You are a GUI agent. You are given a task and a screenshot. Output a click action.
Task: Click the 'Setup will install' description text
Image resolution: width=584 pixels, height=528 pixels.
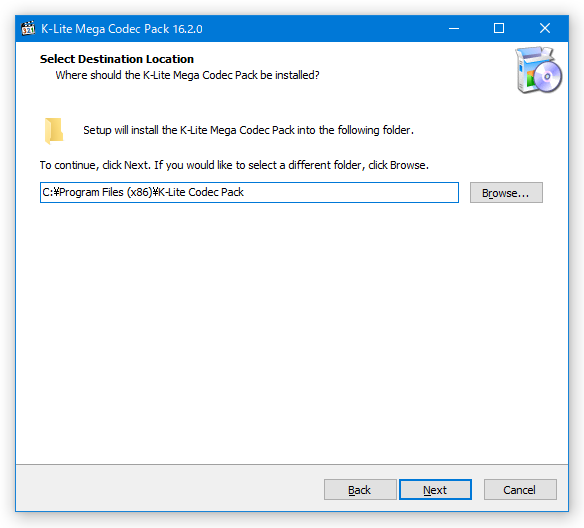[248, 130]
